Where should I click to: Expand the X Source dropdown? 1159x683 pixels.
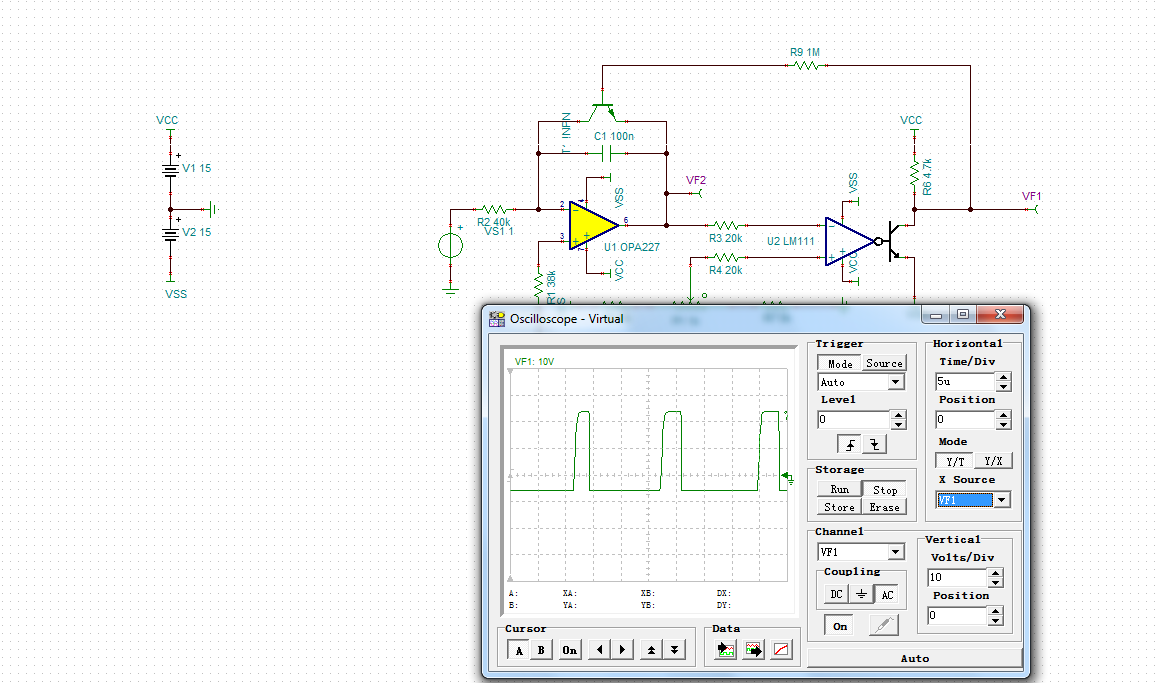pos(1001,500)
